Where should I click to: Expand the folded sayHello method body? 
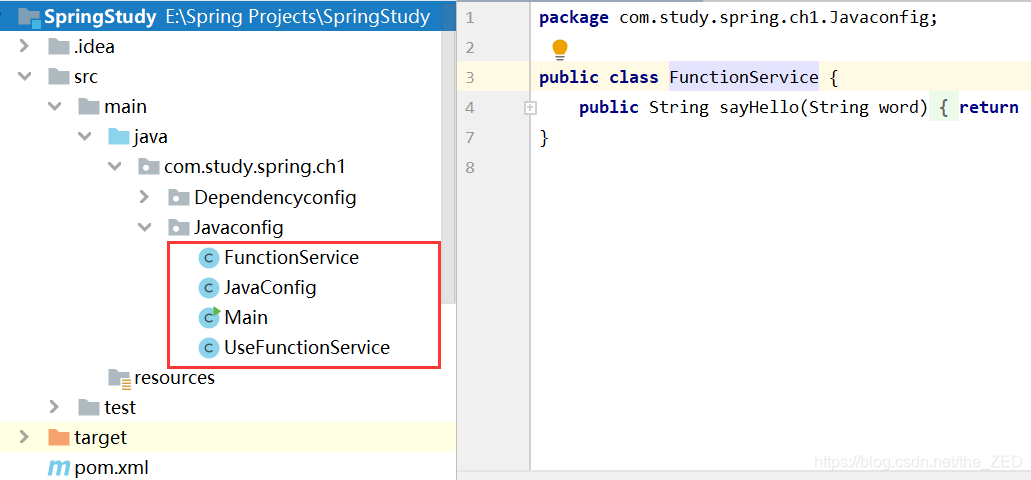point(530,108)
